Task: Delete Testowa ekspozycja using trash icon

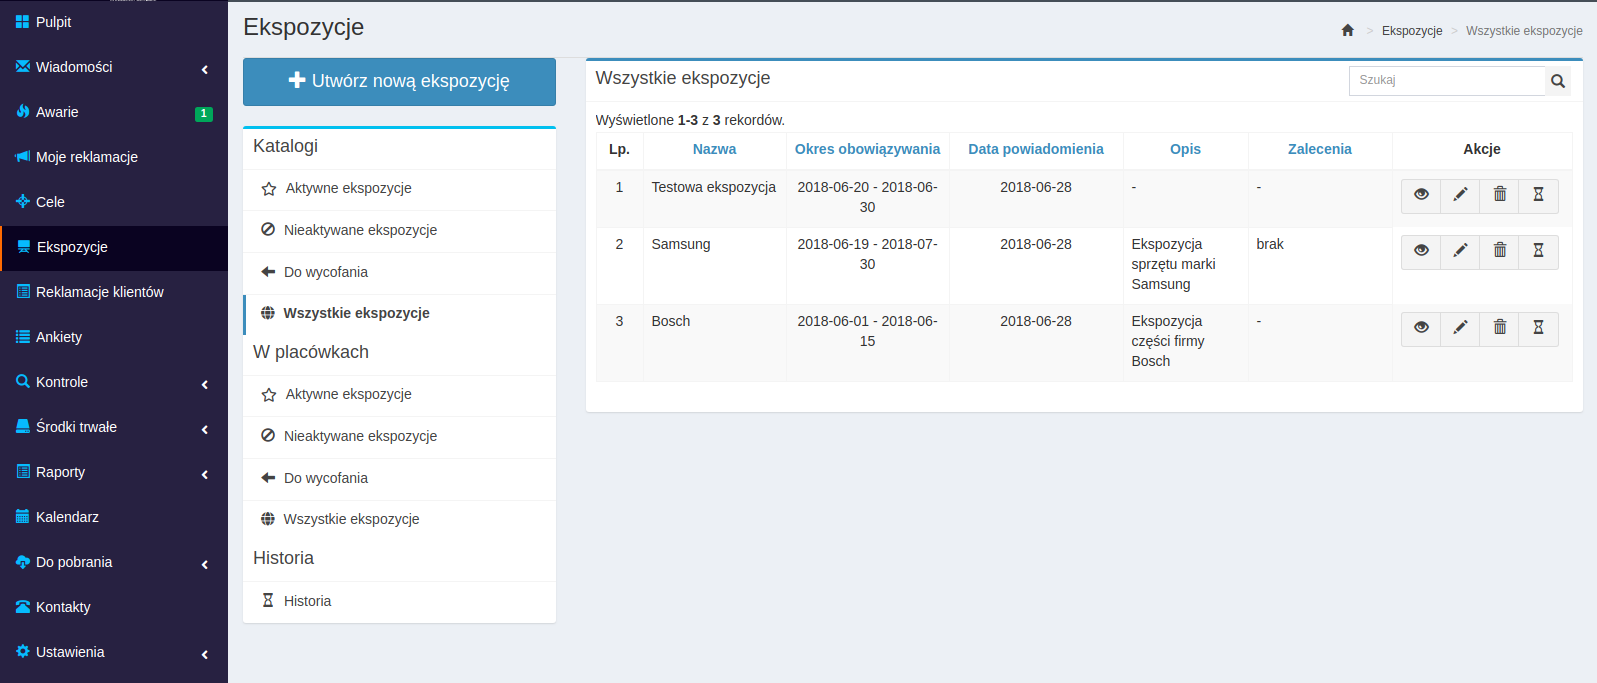Action: coord(1499,195)
